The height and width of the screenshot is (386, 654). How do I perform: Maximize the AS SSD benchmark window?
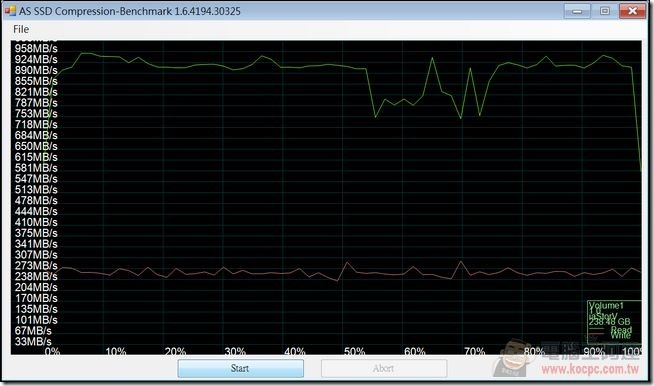tap(604, 11)
